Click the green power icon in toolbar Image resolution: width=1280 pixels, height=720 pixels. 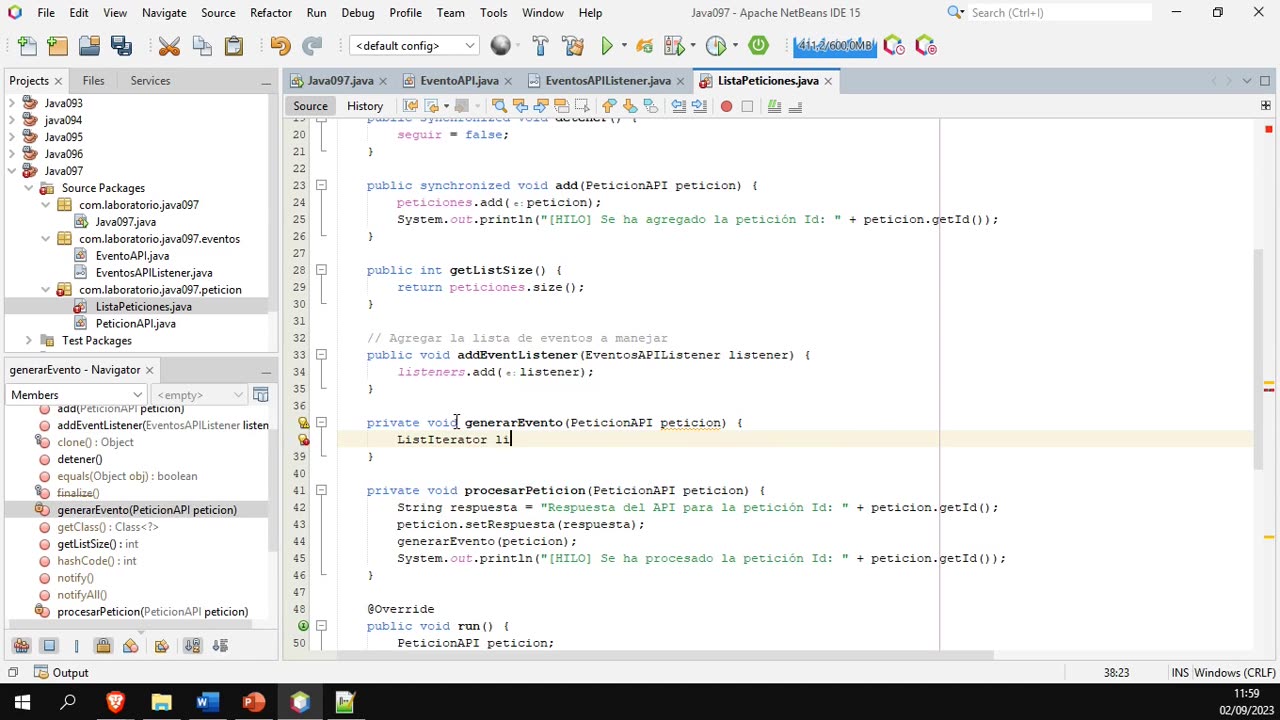coord(758,46)
